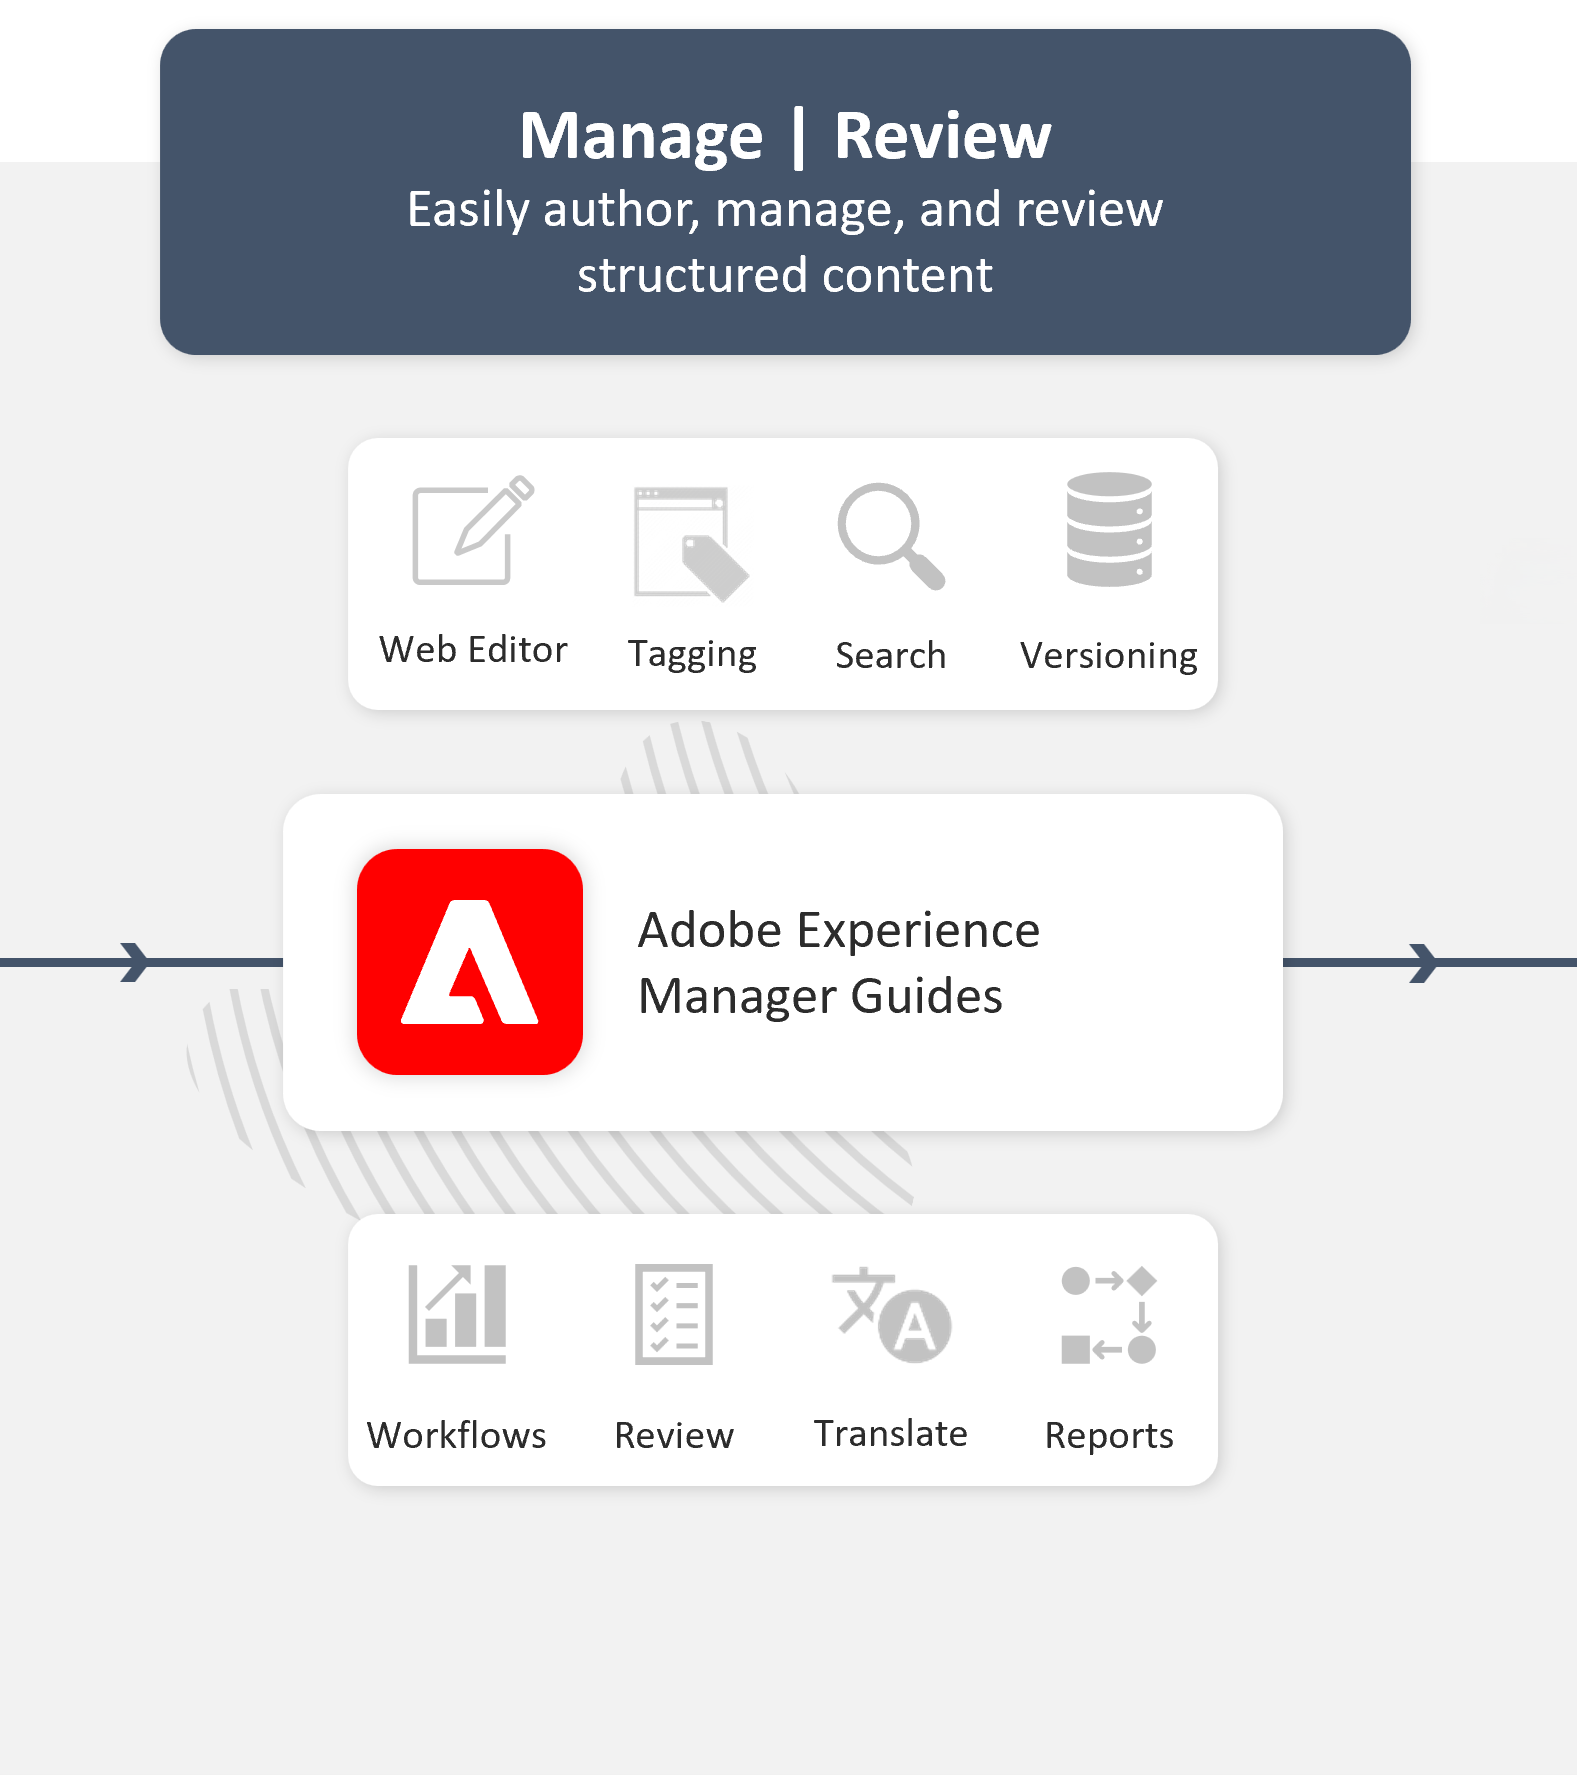Click the "Versioning" label
The width and height of the screenshot is (1577, 1775).
(1109, 656)
